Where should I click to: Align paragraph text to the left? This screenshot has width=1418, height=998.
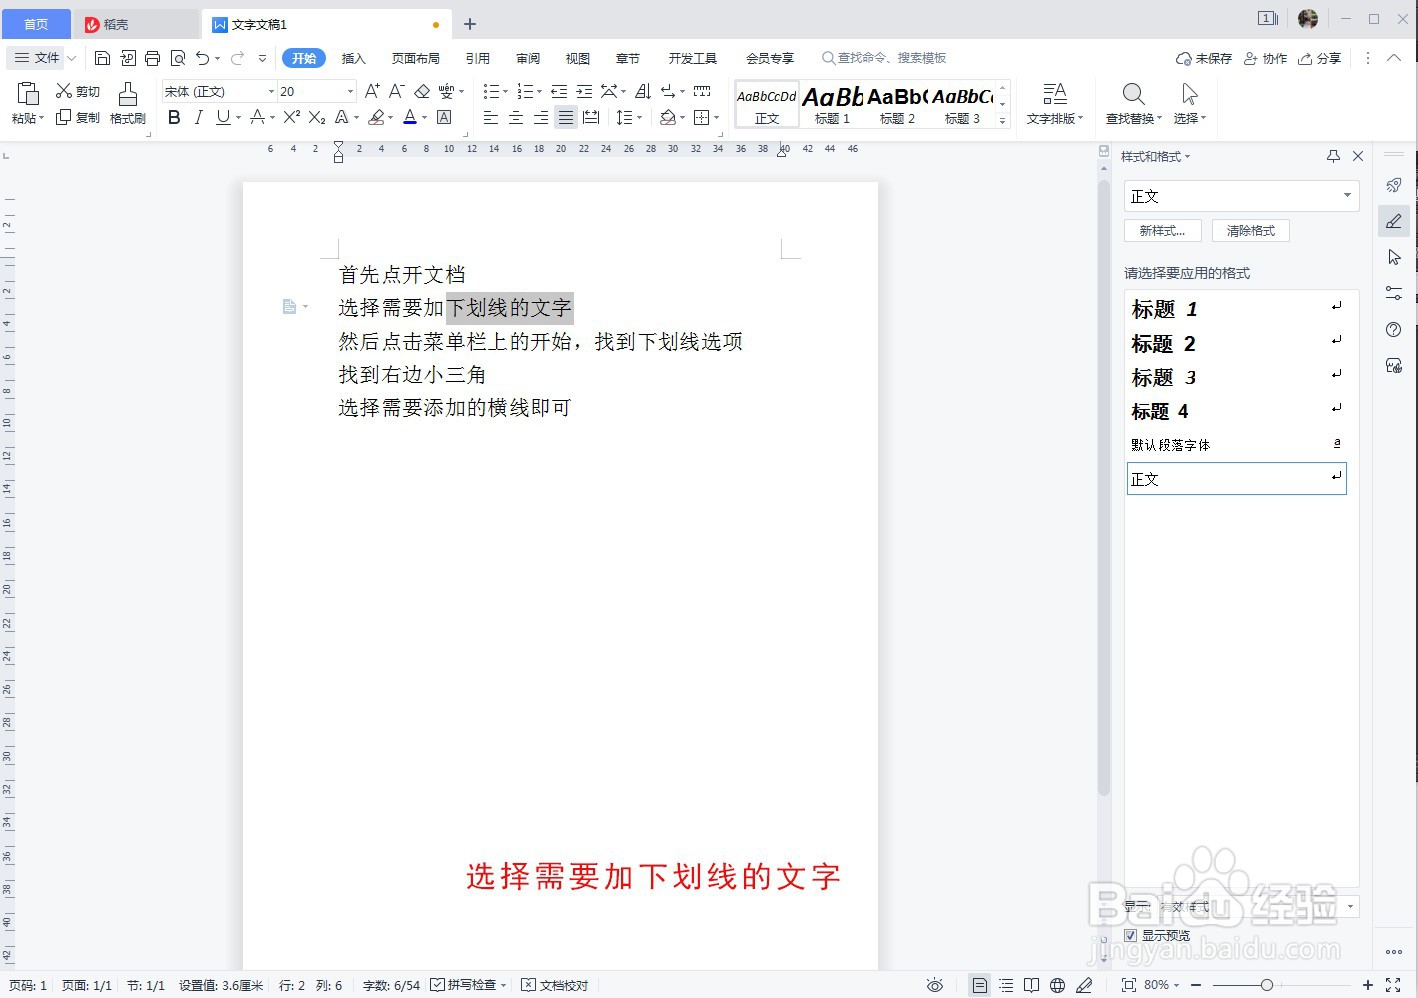[491, 118]
